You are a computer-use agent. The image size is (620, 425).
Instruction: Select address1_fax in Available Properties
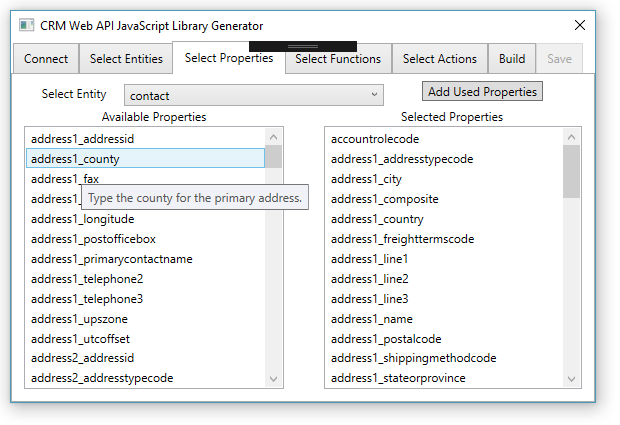[146, 179]
